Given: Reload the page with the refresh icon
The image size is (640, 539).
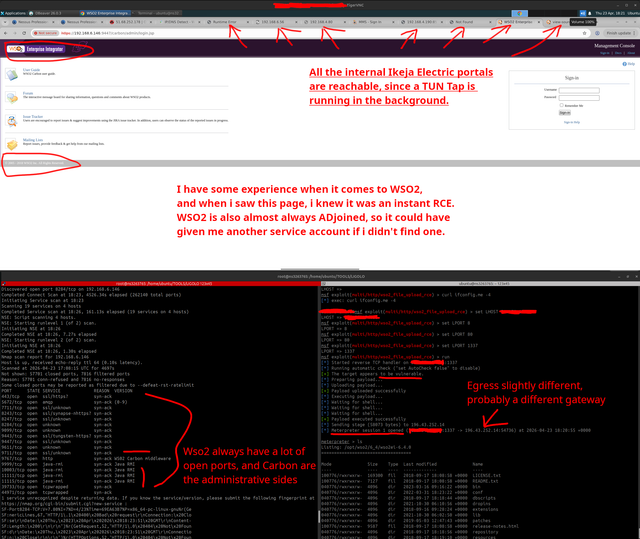Looking at the screenshot, I should pyautogui.click(x=24, y=33).
